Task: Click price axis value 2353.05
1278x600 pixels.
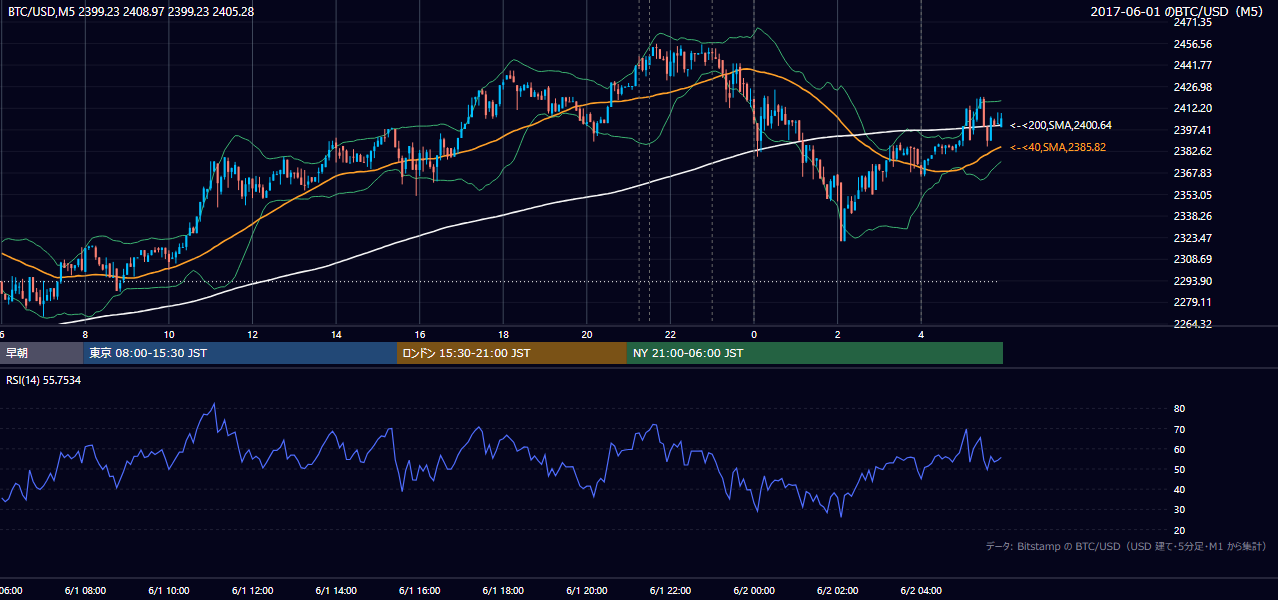Action: coord(1193,195)
